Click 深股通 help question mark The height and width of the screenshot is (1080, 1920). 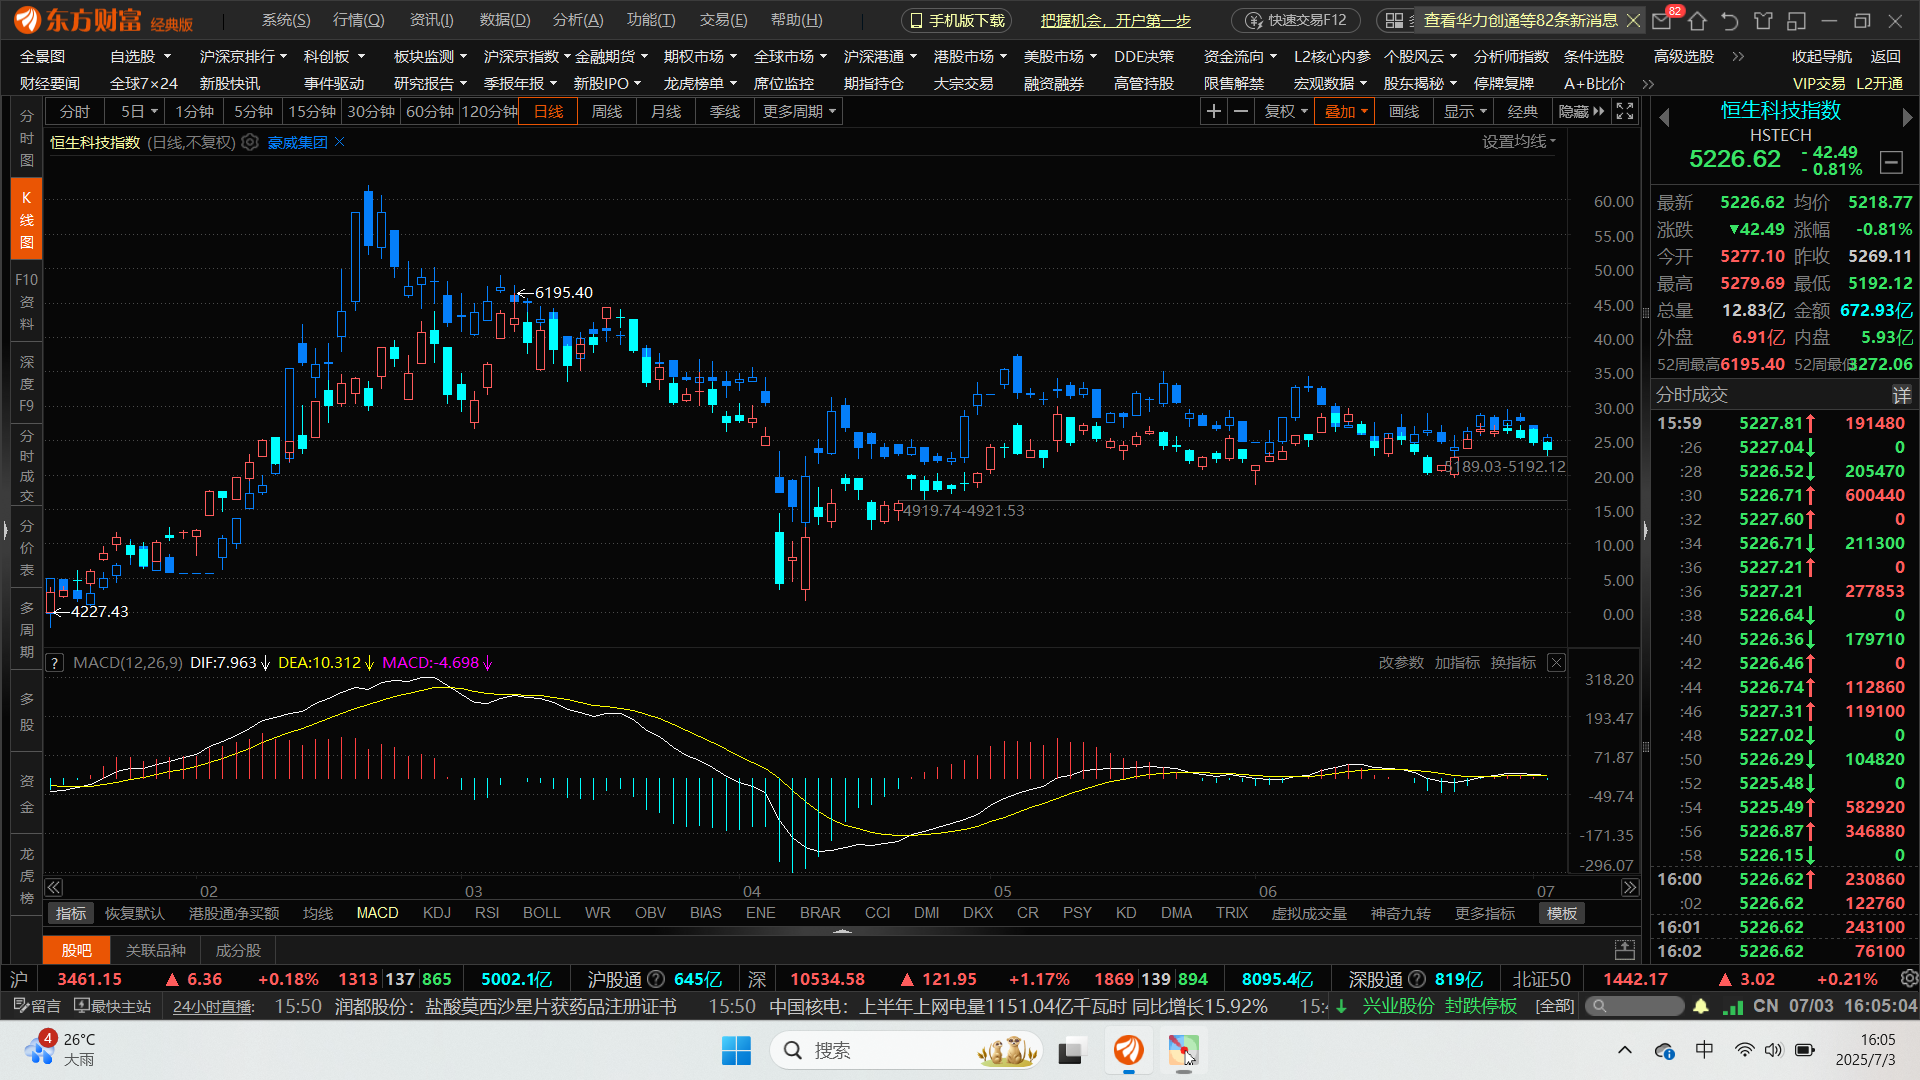click(x=1417, y=979)
